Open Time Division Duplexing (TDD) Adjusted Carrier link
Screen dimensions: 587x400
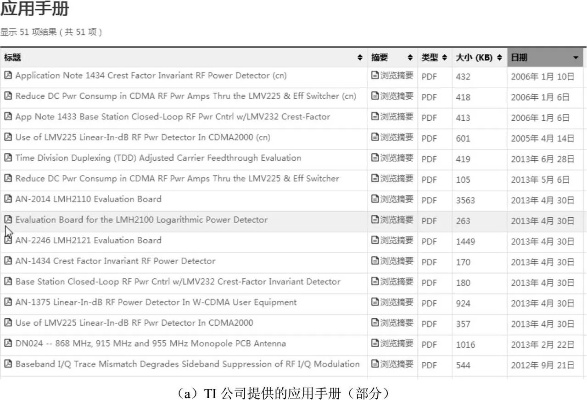coord(158,158)
